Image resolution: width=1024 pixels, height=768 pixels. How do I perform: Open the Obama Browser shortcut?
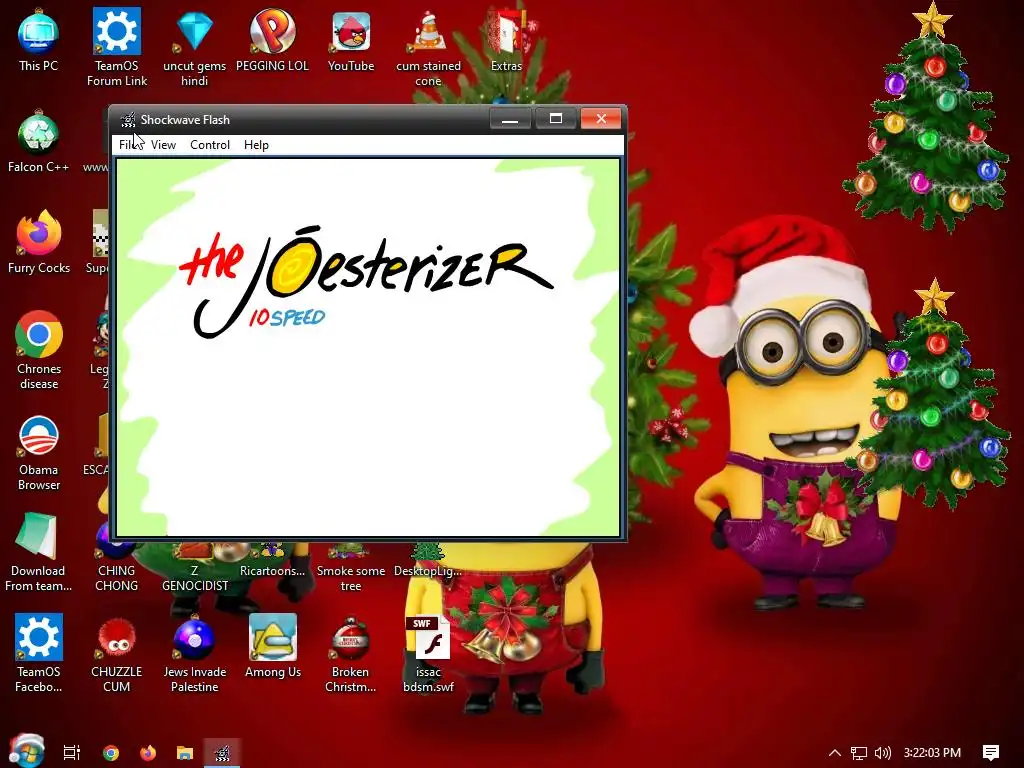[x=39, y=452]
